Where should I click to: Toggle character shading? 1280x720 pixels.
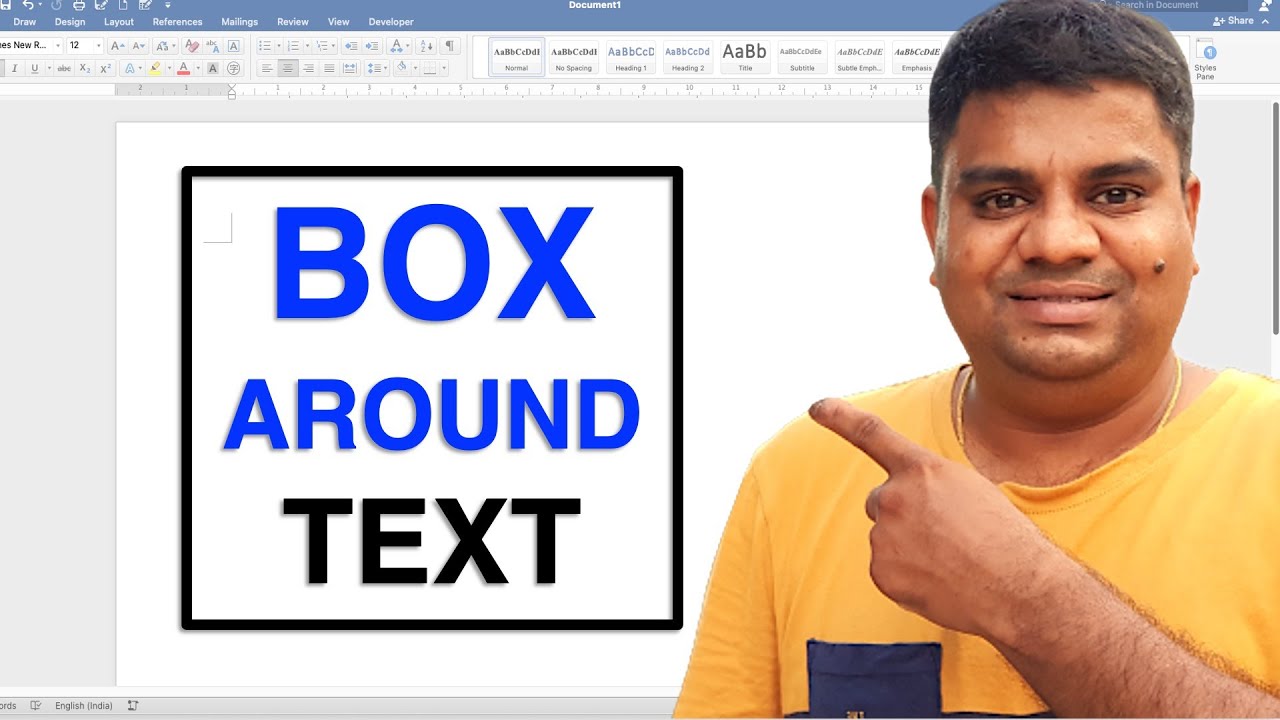click(x=213, y=68)
